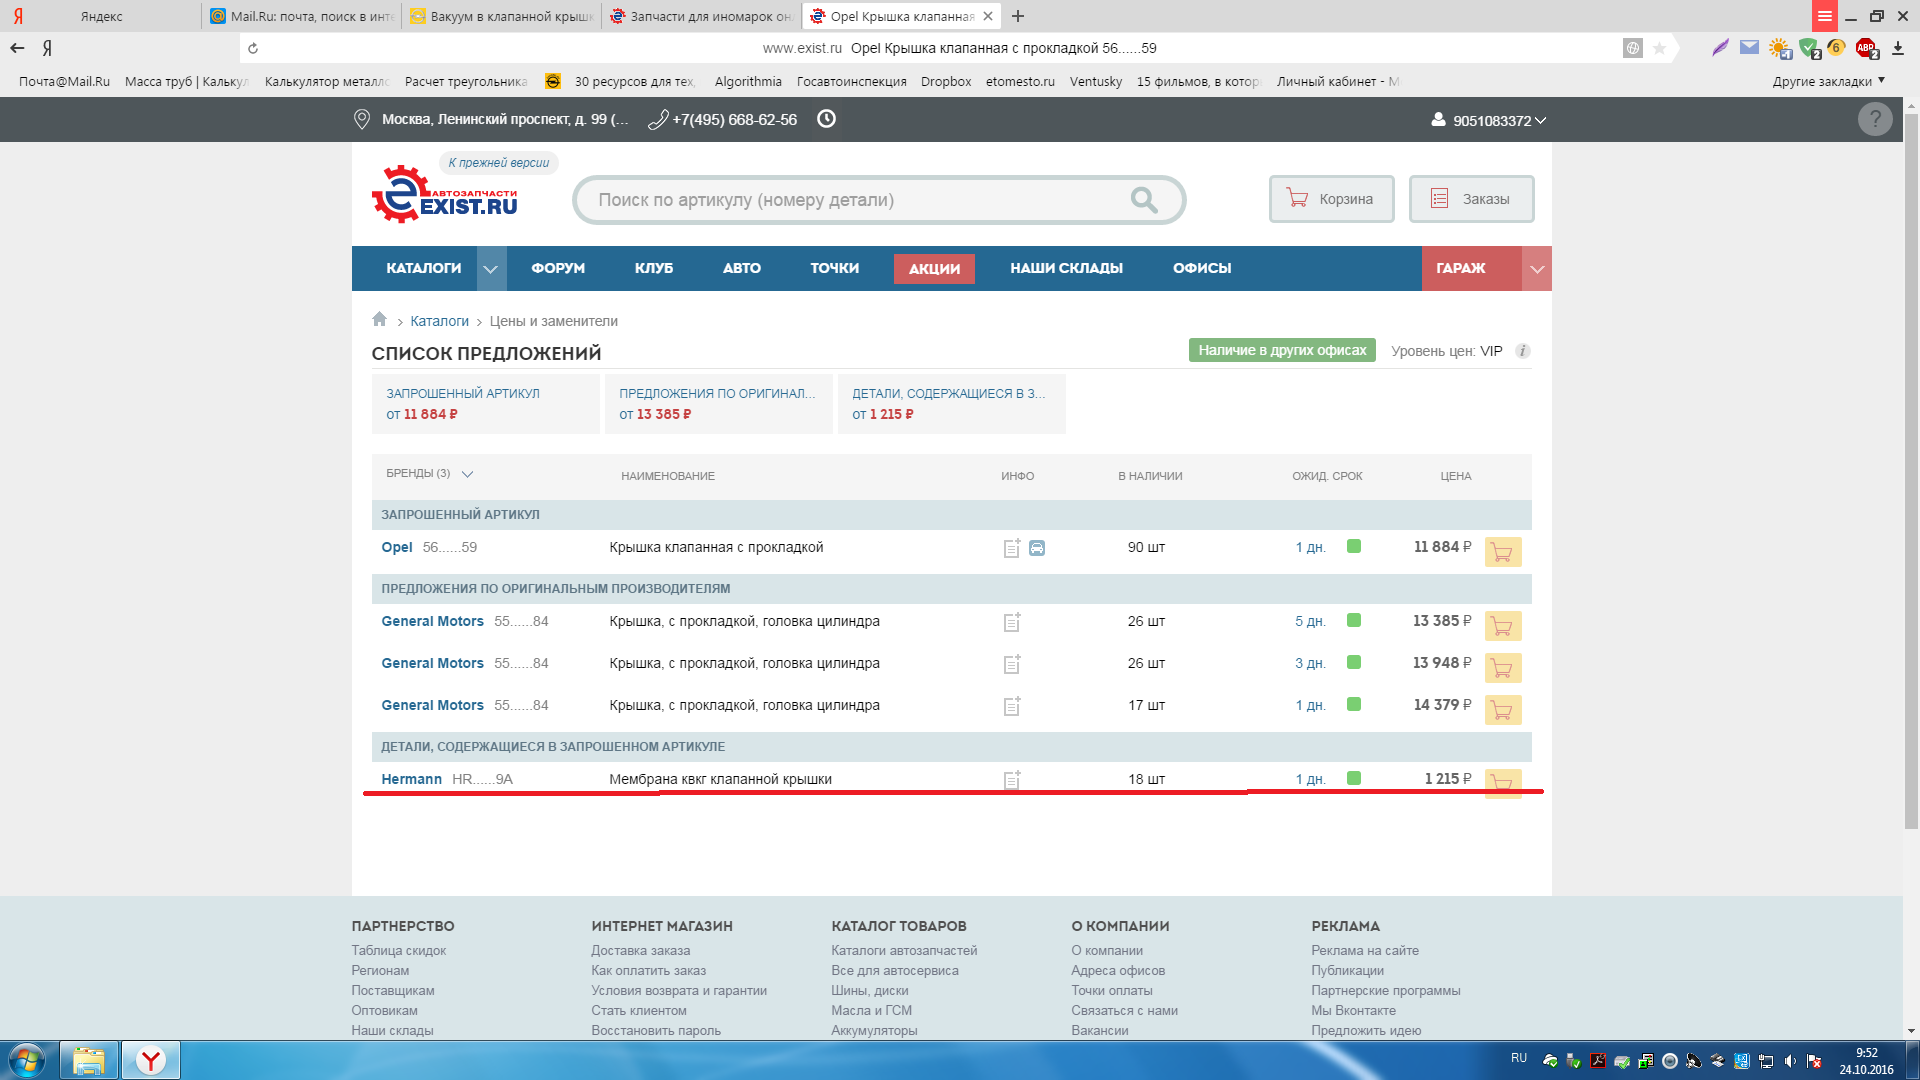Click price level info icon

point(1522,351)
